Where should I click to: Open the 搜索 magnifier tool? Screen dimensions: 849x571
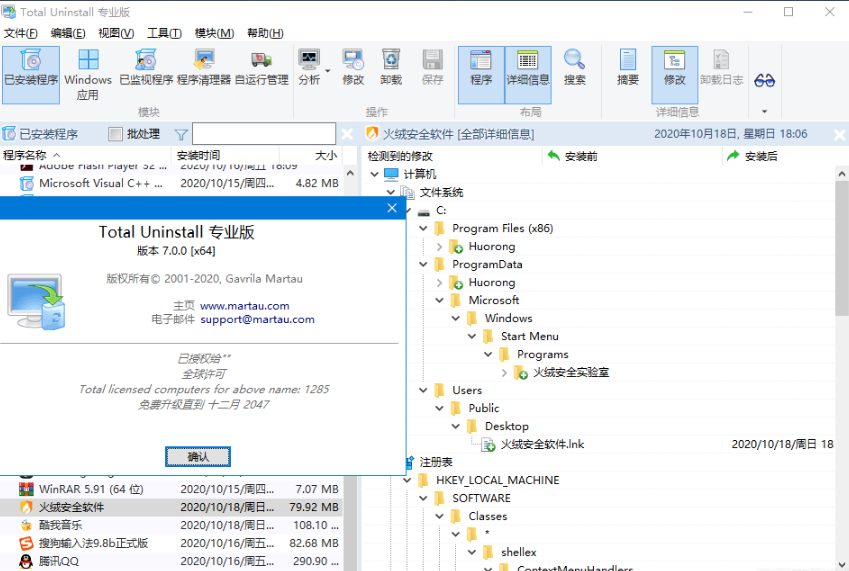pyautogui.click(x=574, y=68)
